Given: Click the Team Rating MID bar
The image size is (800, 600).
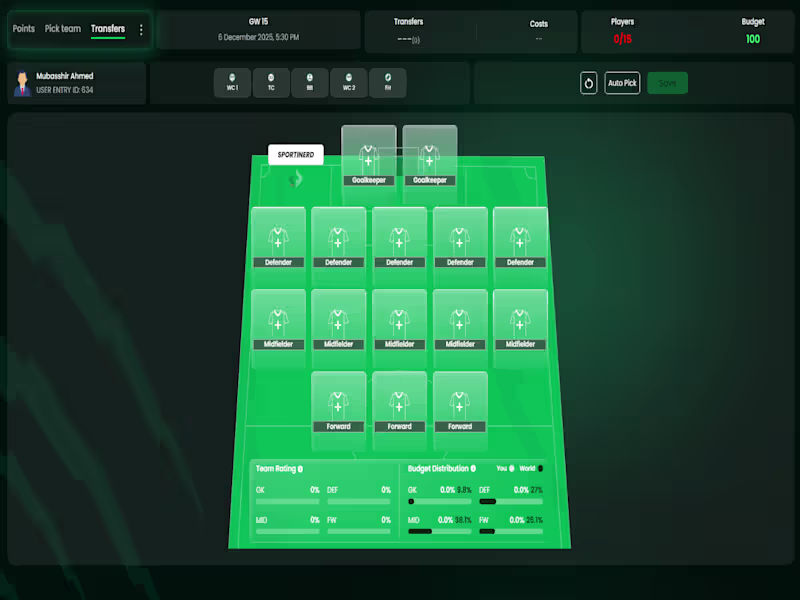Looking at the screenshot, I should pyautogui.click(x=287, y=532).
